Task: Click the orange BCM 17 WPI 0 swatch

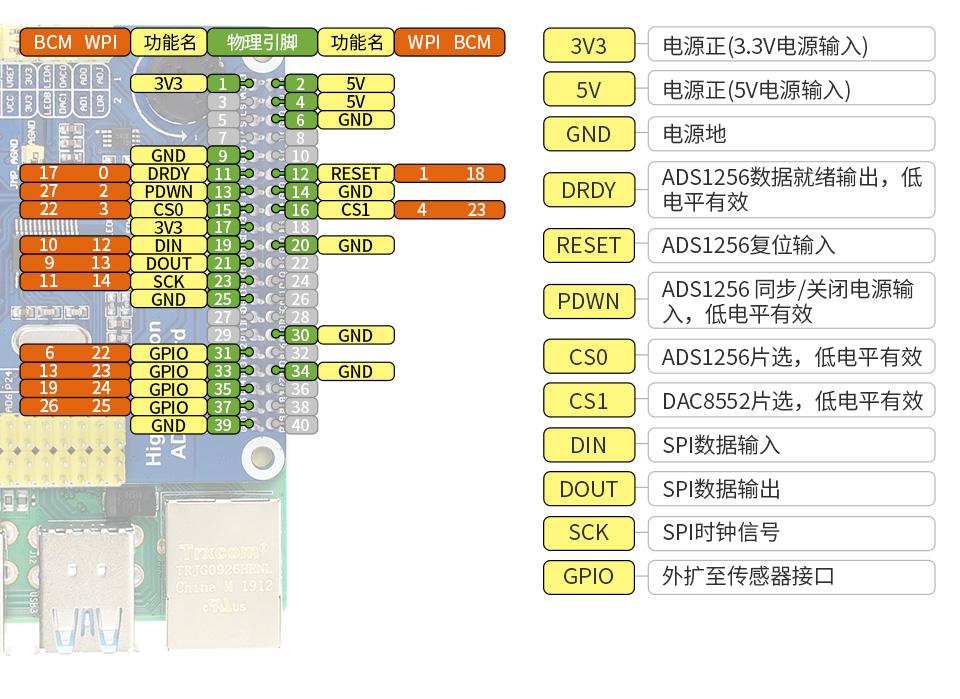Action: (x=74, y=174)
